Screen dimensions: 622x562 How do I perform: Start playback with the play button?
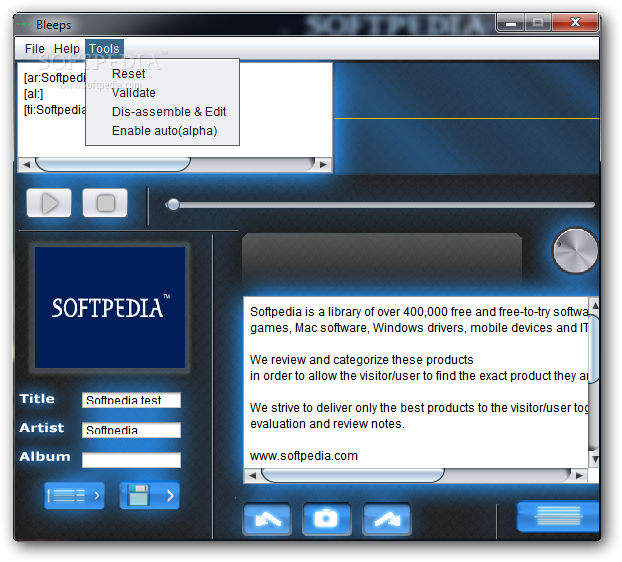[49, 203]
